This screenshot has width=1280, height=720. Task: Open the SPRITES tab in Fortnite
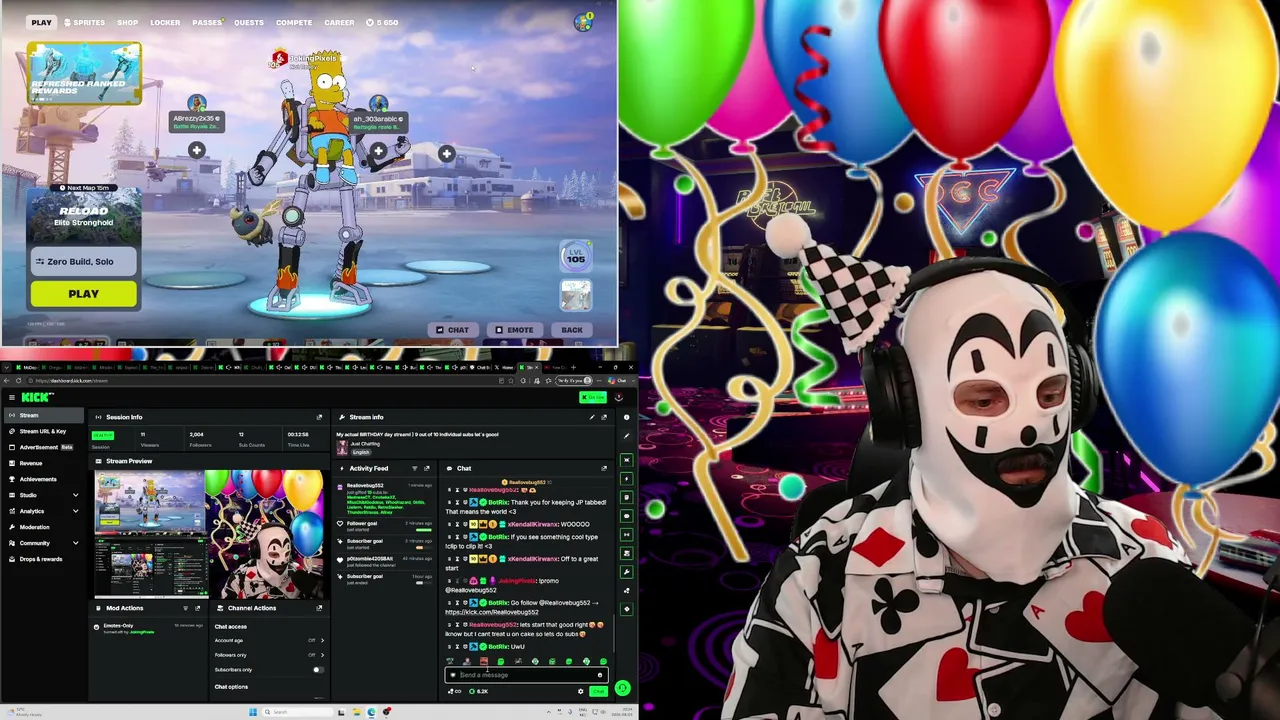tap(84, 22)
